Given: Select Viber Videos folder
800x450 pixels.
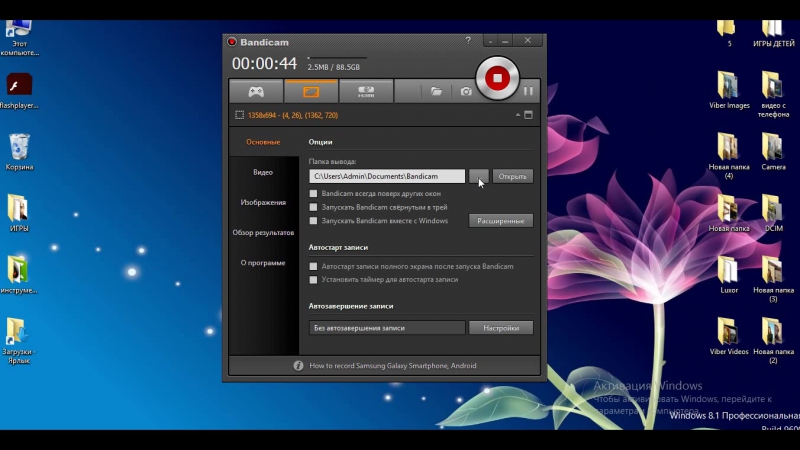Looking at the screenshot, I should (729, 336).
